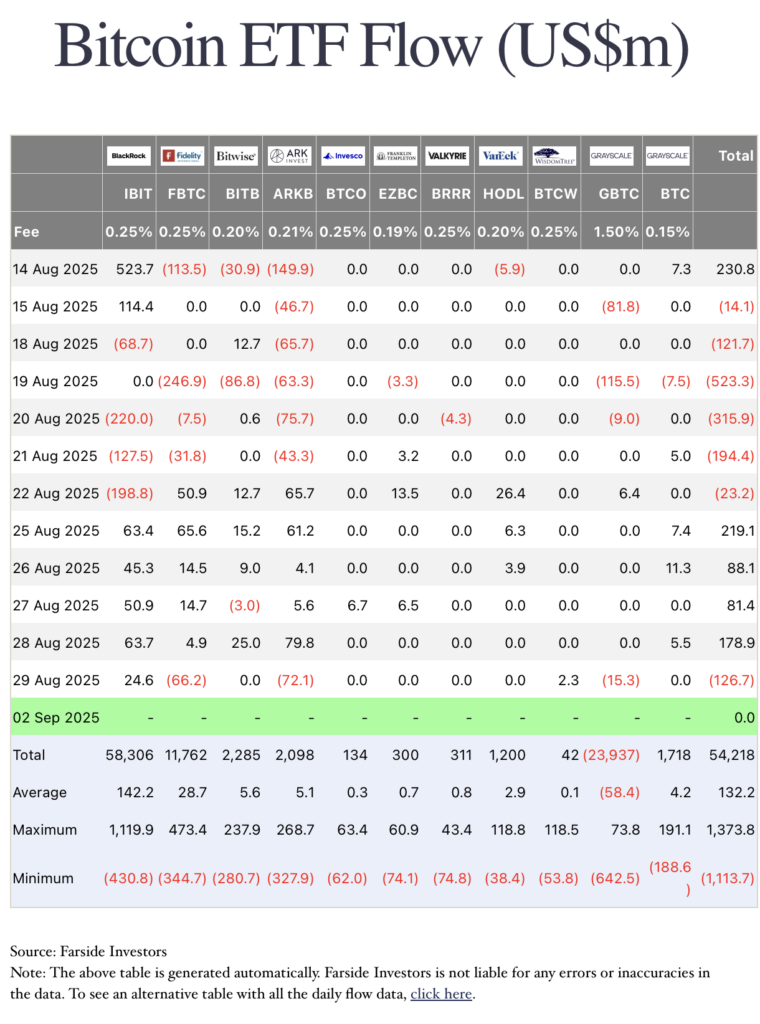This screenshot has height=1024, width=760.
Task: Select the 27 Aug 2025 date cell
Action: 55,605
